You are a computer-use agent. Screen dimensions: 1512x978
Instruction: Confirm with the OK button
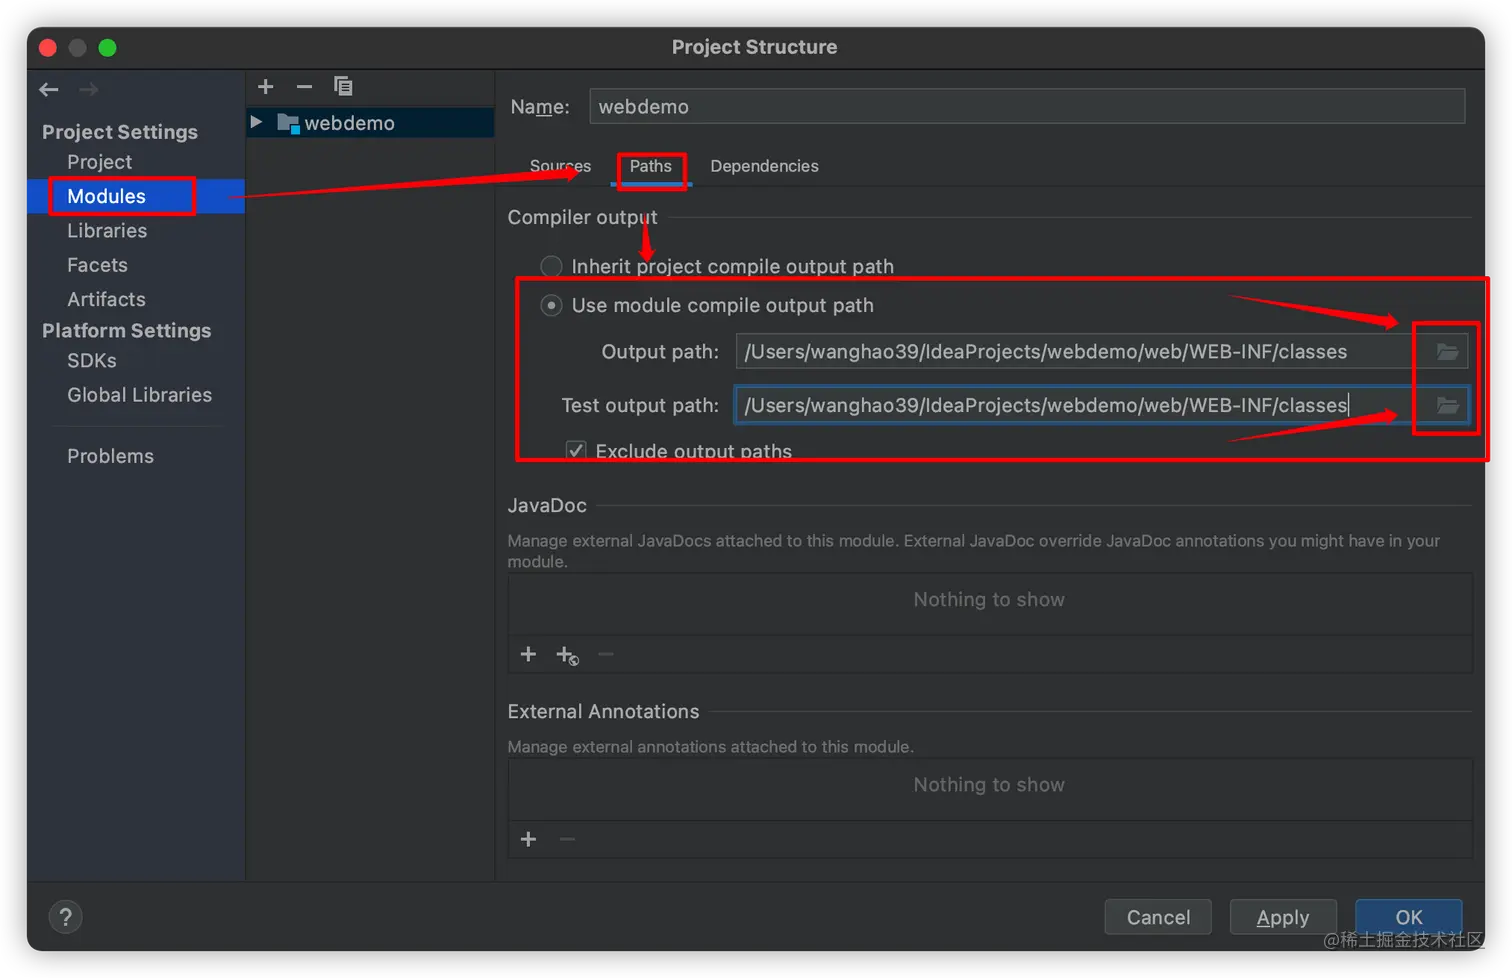tap(1409, 917)
